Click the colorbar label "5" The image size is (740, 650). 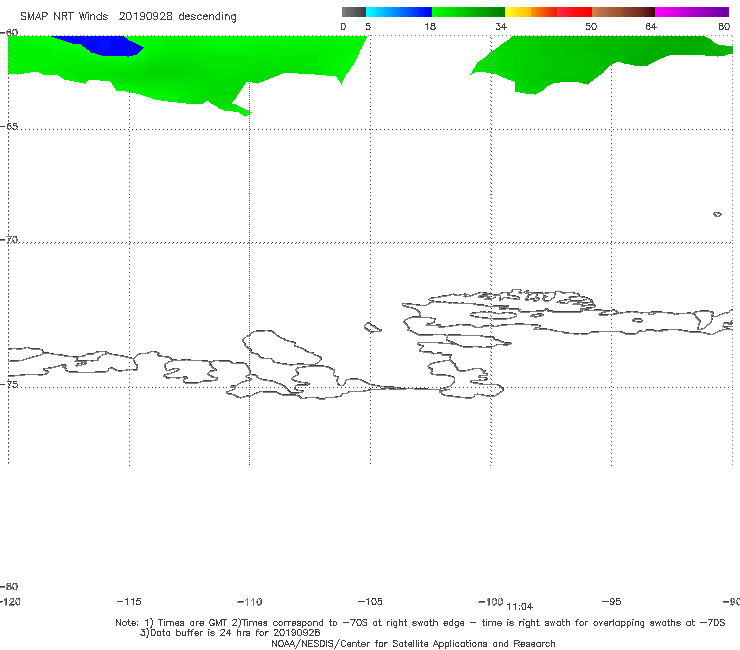click(368, 27)
